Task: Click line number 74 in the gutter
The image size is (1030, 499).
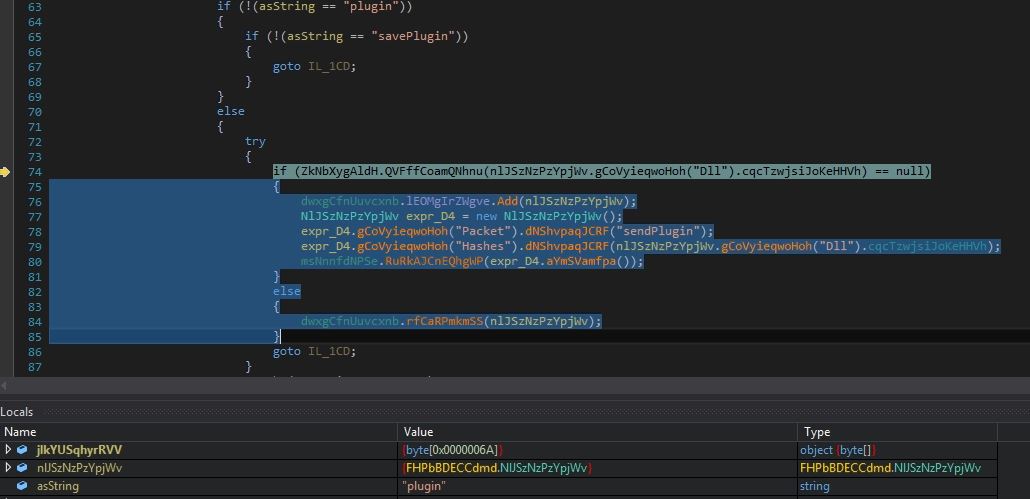Action: 35,172
